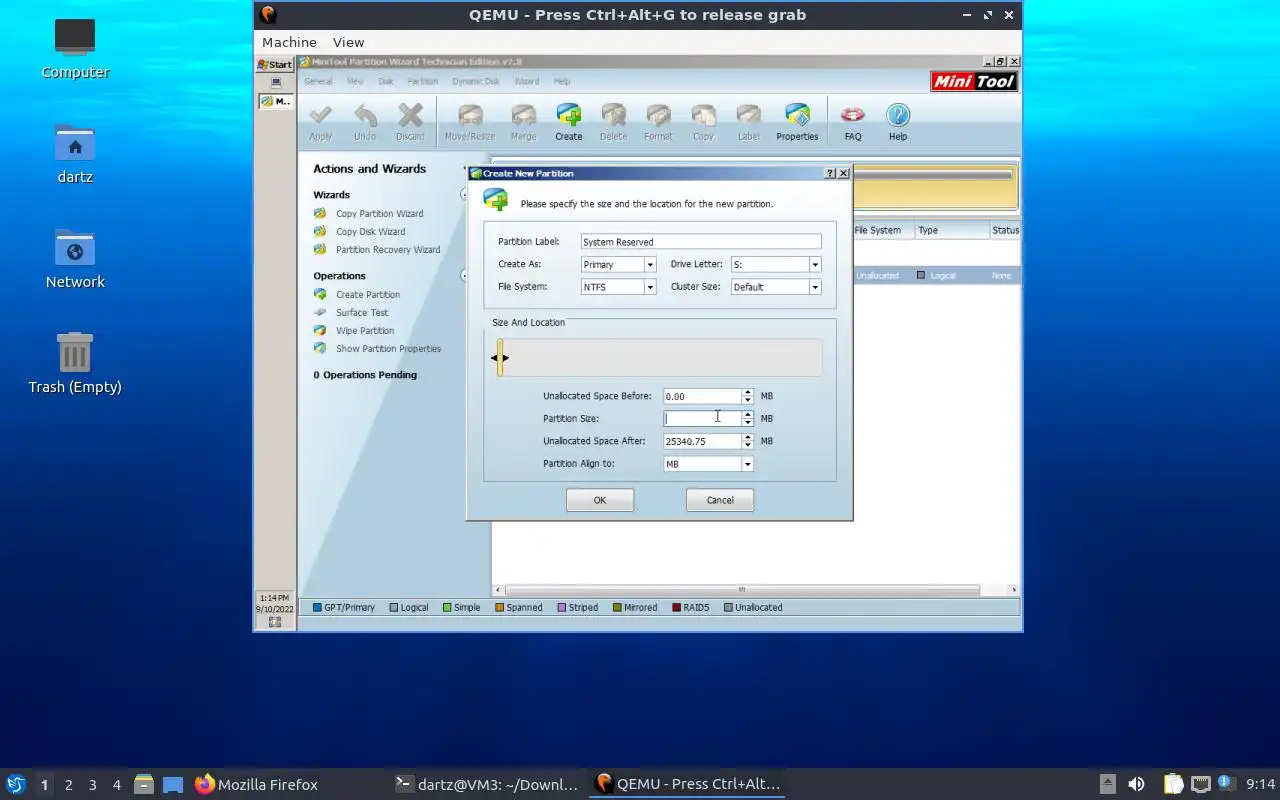Click the Unallocated Space Before field

(702, 397)
